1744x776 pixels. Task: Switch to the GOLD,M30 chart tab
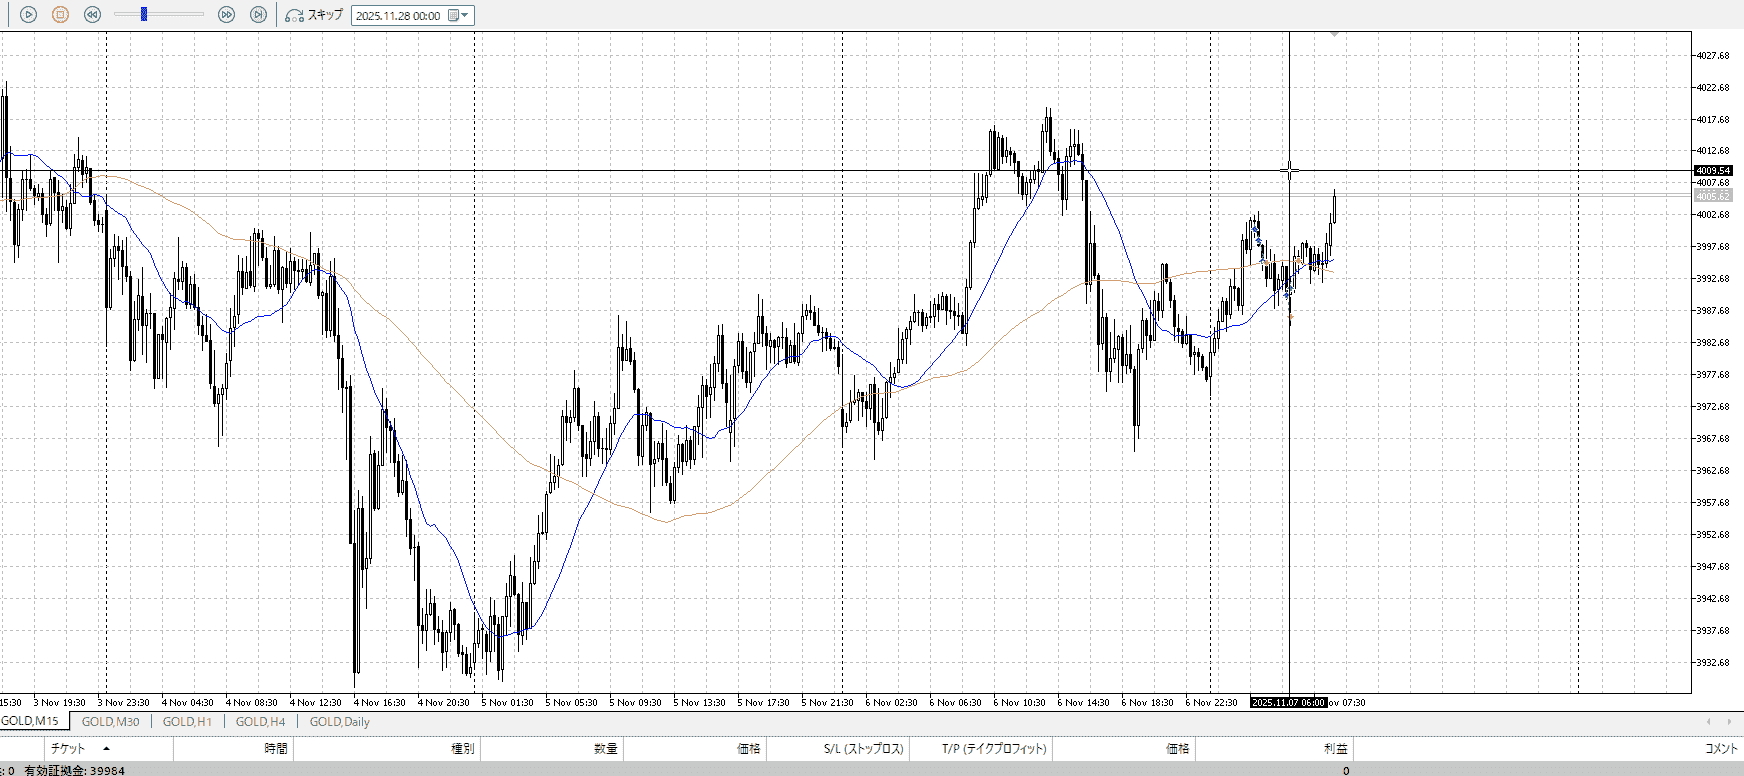point(110,721)
